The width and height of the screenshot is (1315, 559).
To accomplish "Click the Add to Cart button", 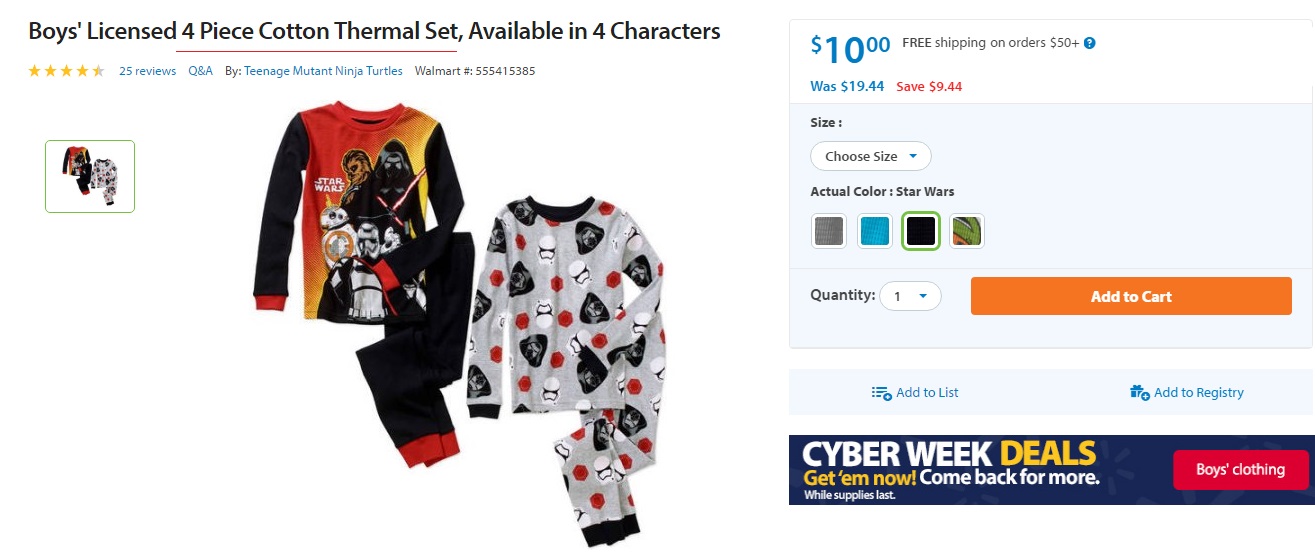I will tap(1131, 296).
